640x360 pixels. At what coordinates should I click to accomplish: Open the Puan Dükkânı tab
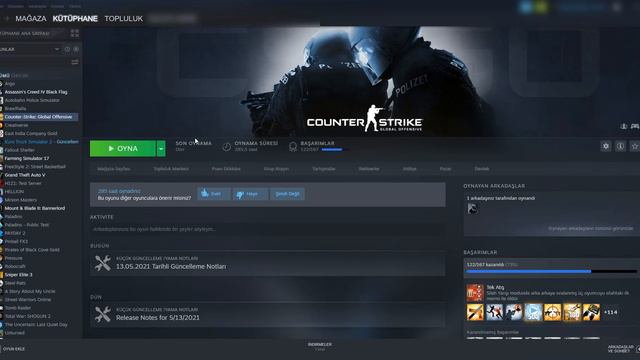(226, 169)
